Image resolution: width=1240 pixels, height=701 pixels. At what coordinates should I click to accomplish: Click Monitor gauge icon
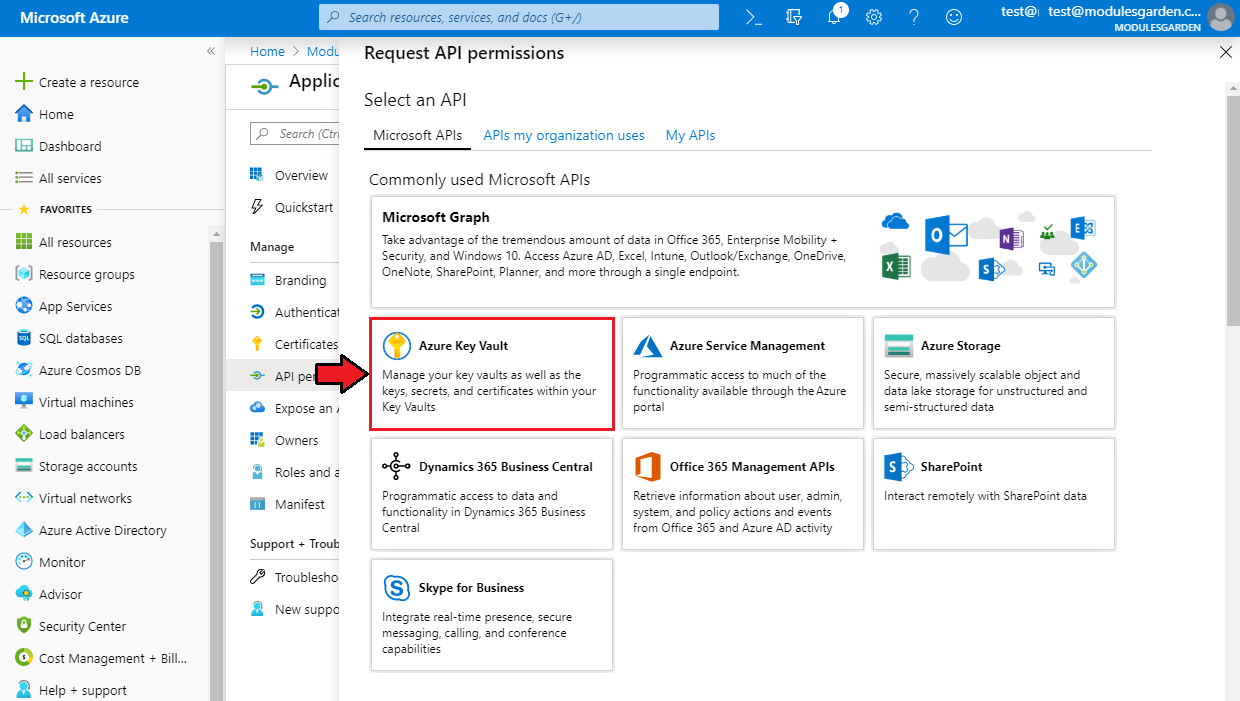(x=24, y=562)
